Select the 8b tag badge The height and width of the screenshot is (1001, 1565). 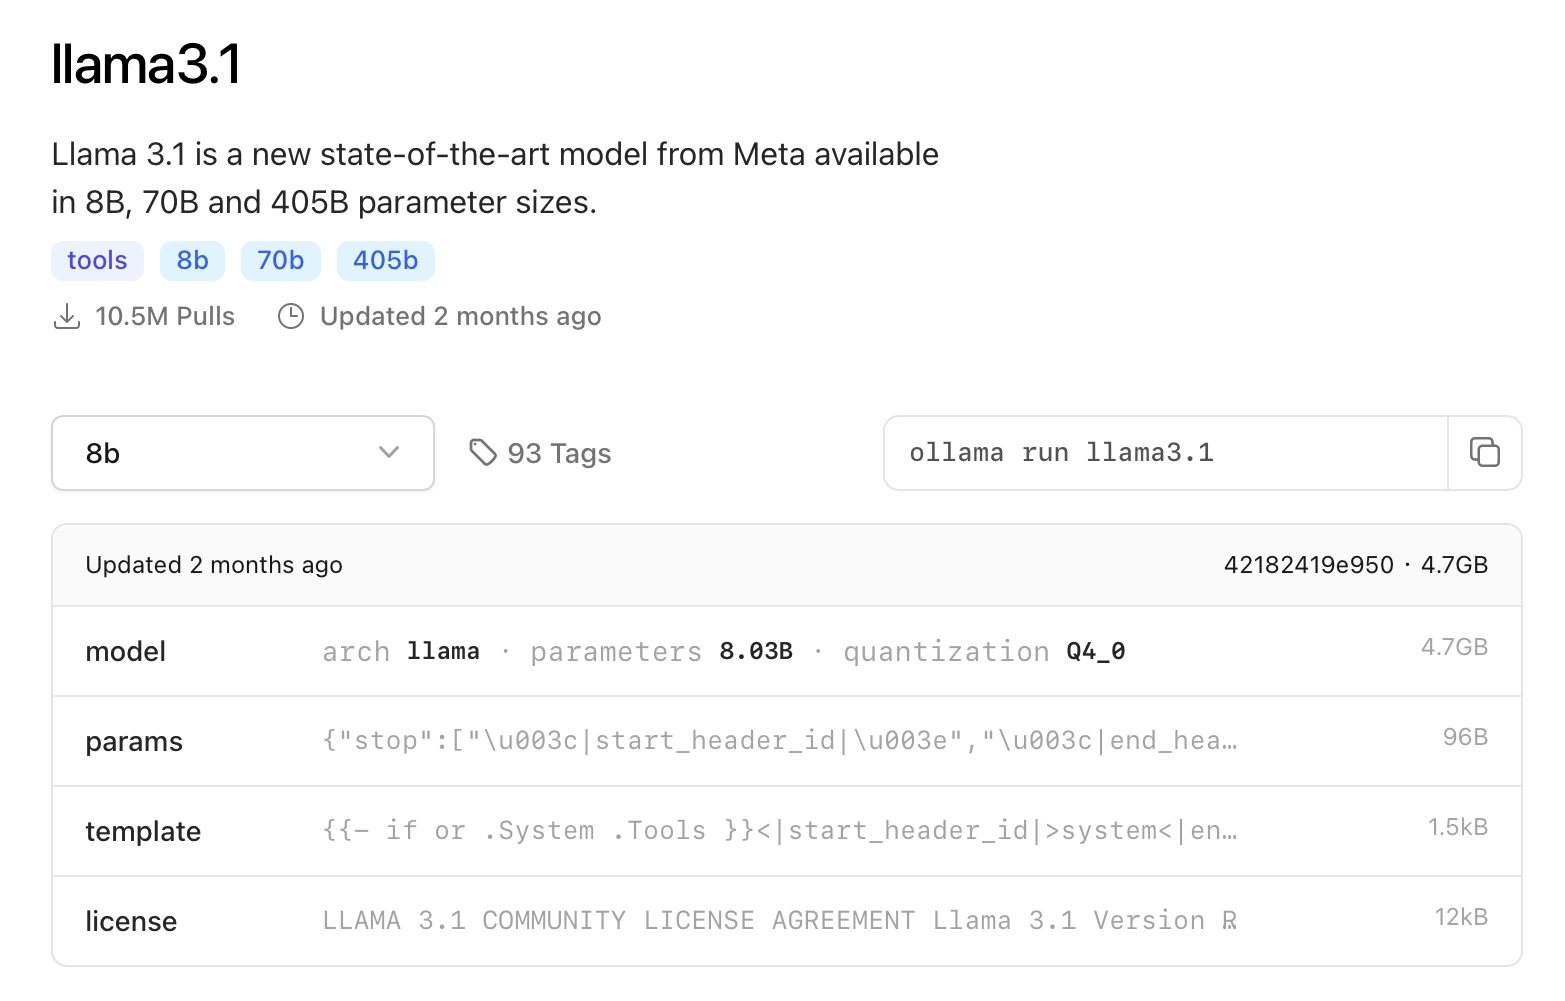coord(192,261)
